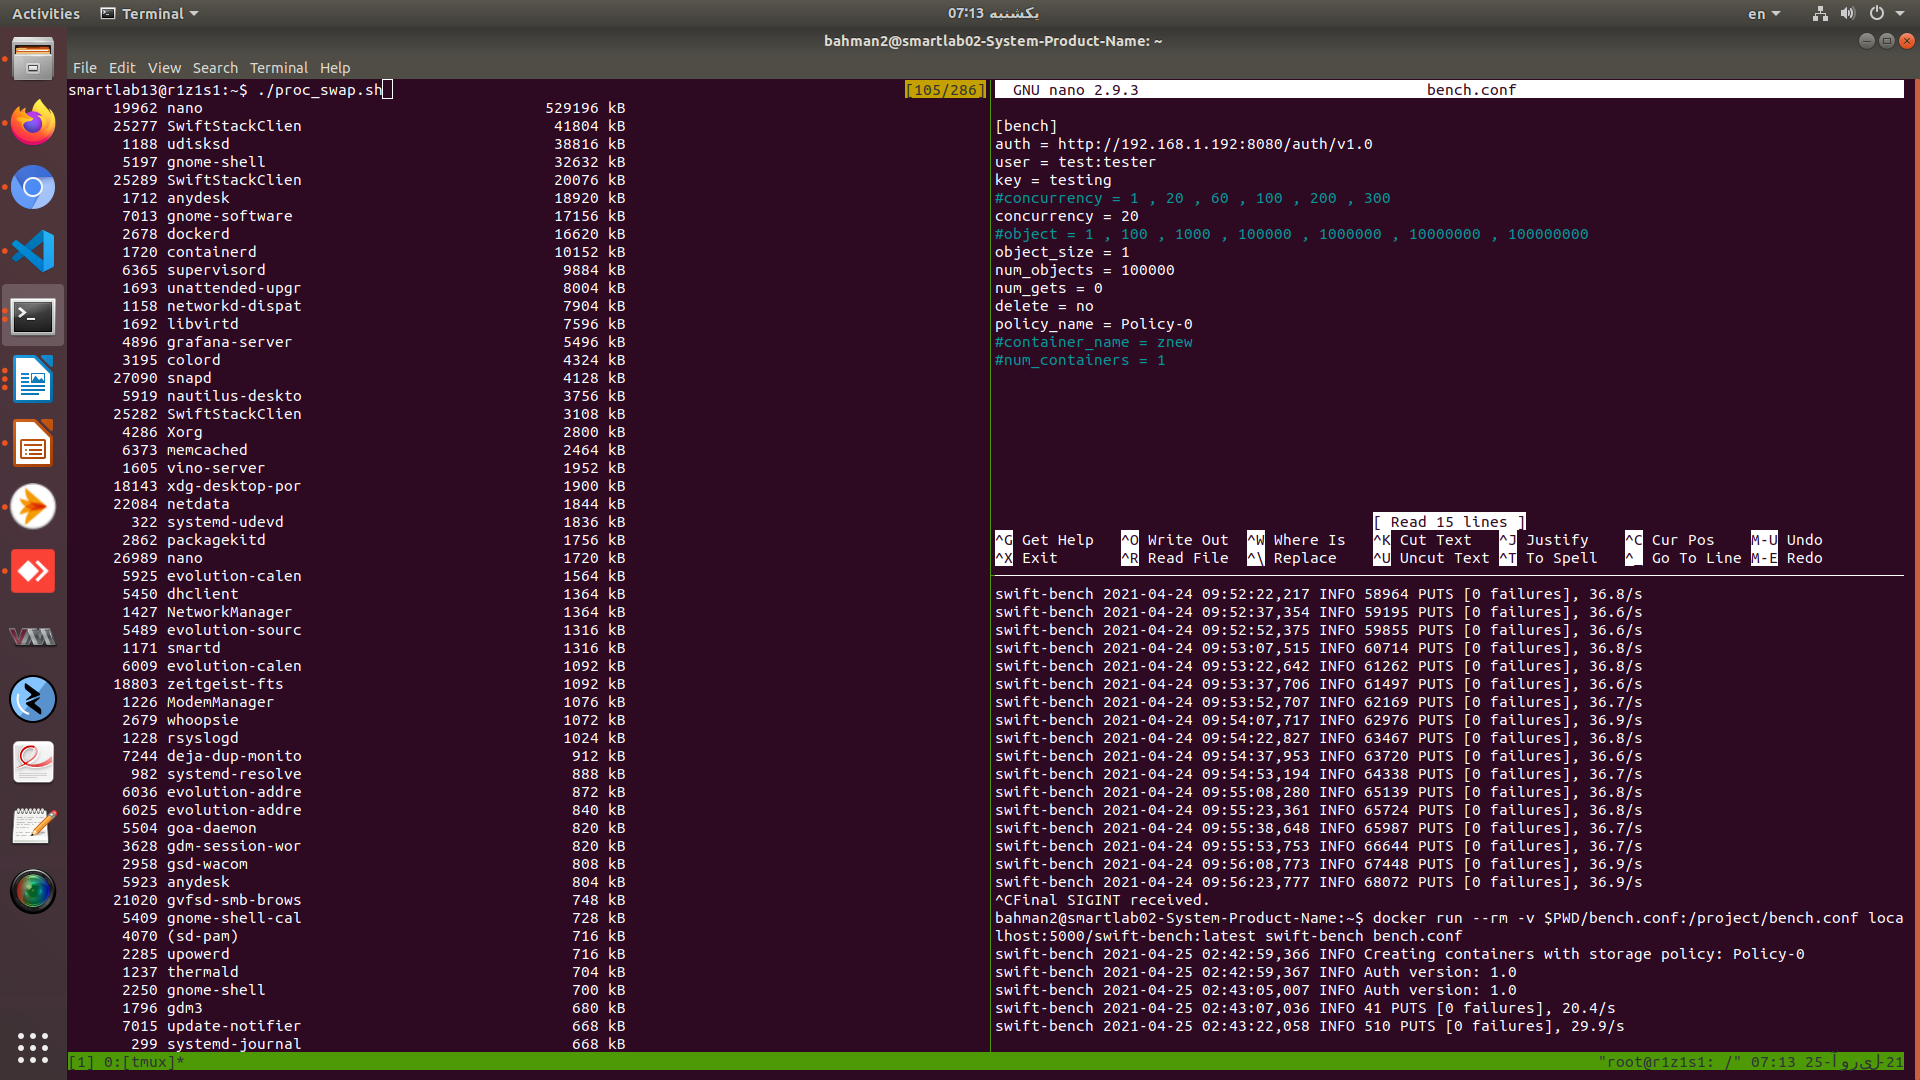The height and width of the screenshot is (1080, 1920).
Task: Open the clock calendar in top bar
Action: click(x=992, y=13)
